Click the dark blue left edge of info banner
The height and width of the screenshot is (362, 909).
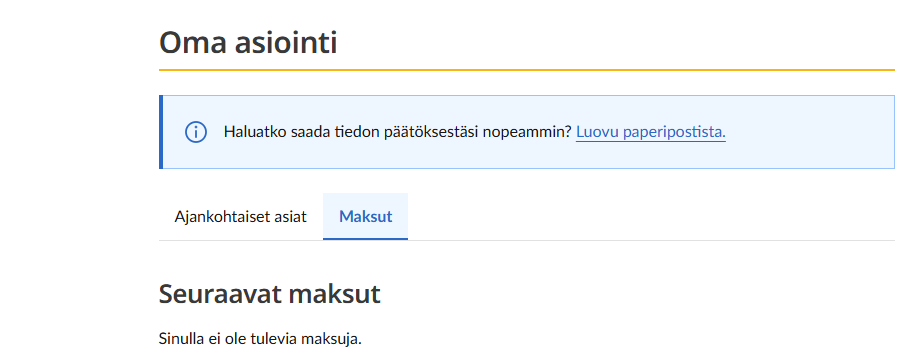point(161,132)
